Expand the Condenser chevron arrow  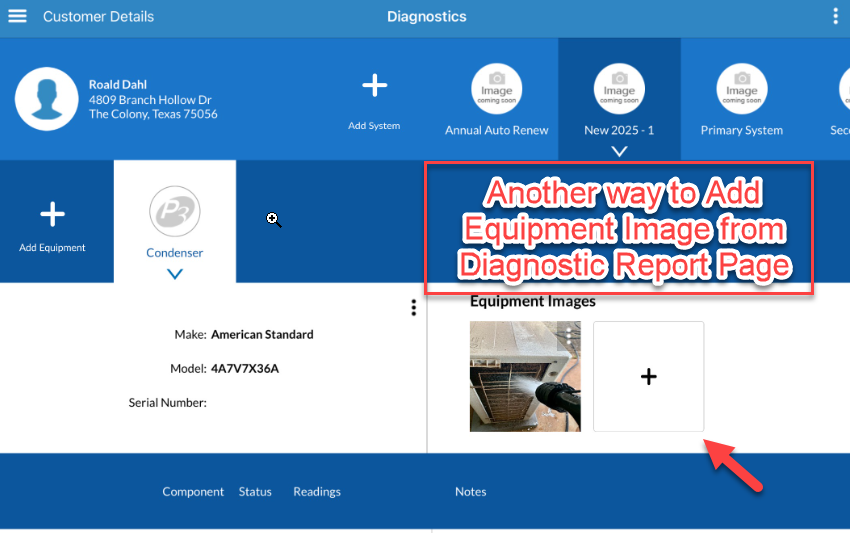[x=175, y=274]
